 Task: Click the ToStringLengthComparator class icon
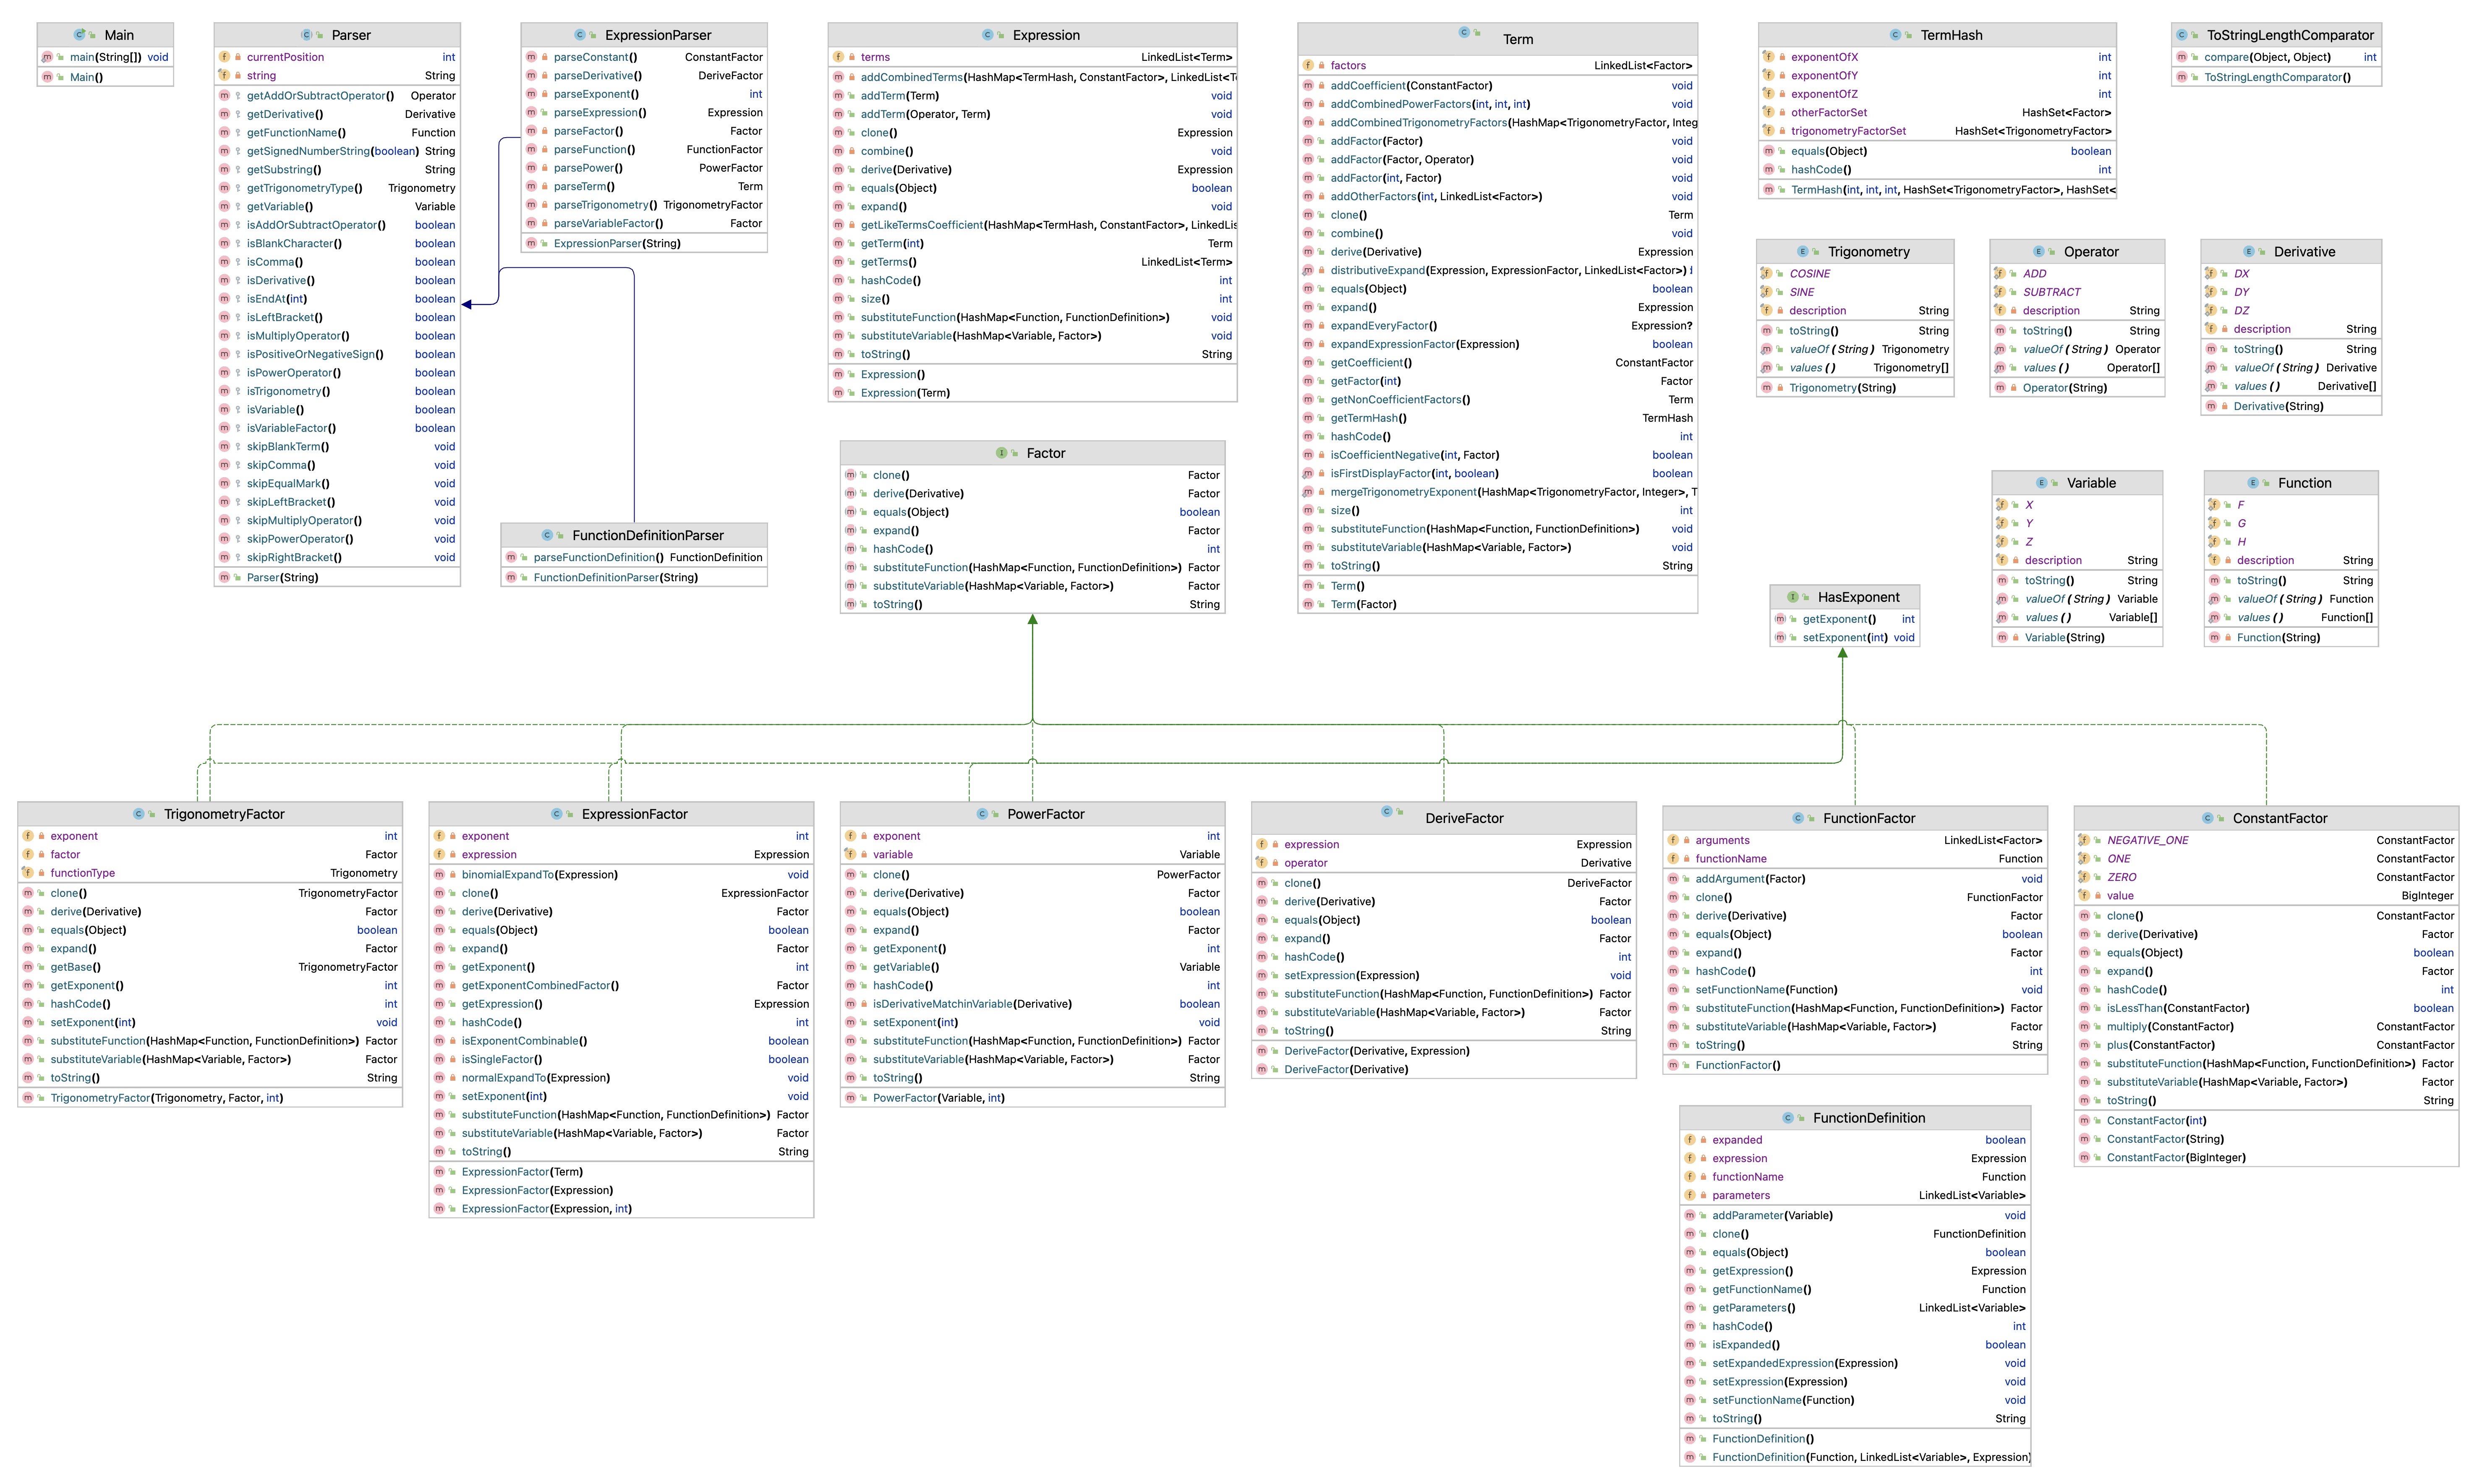pyautogui.click(x=2182, y=35)
